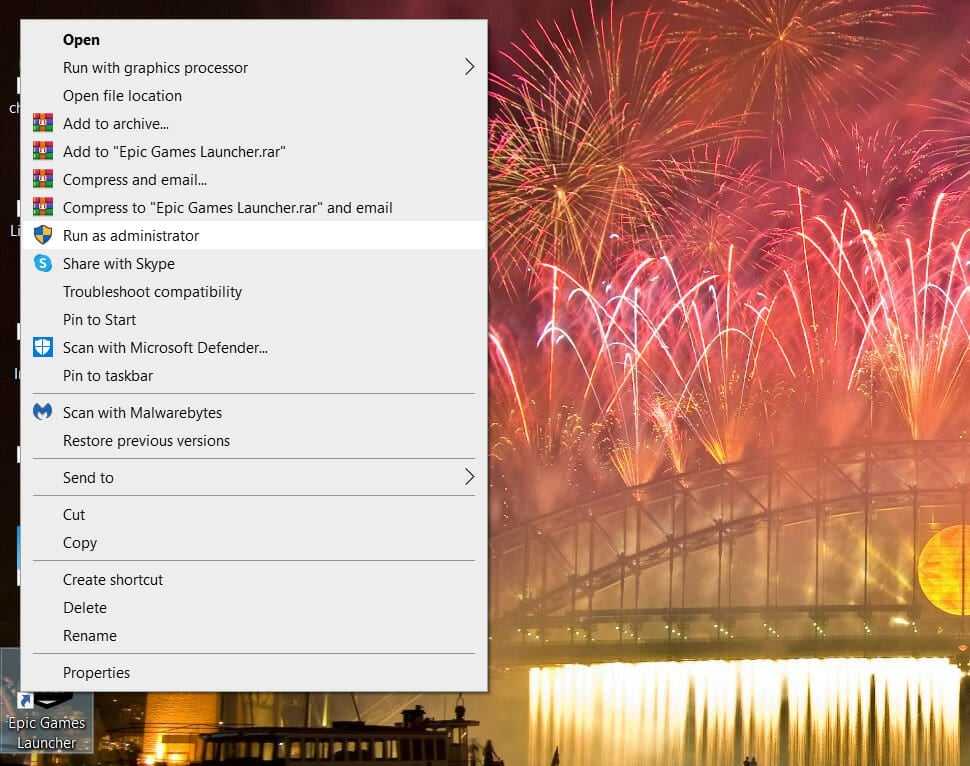970x766 pixels.
Task: Choose Compress to "Epic Games Launcher.rar" and email
Action: pos(254,208)
